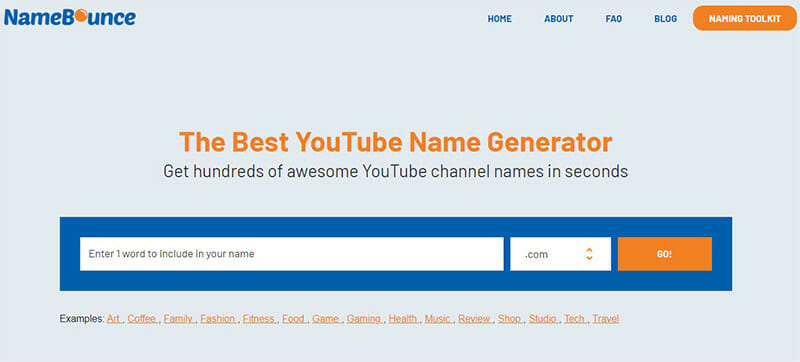Pick the Tech example link
This screenshot has height=362, width=800.
coord(575,319)
